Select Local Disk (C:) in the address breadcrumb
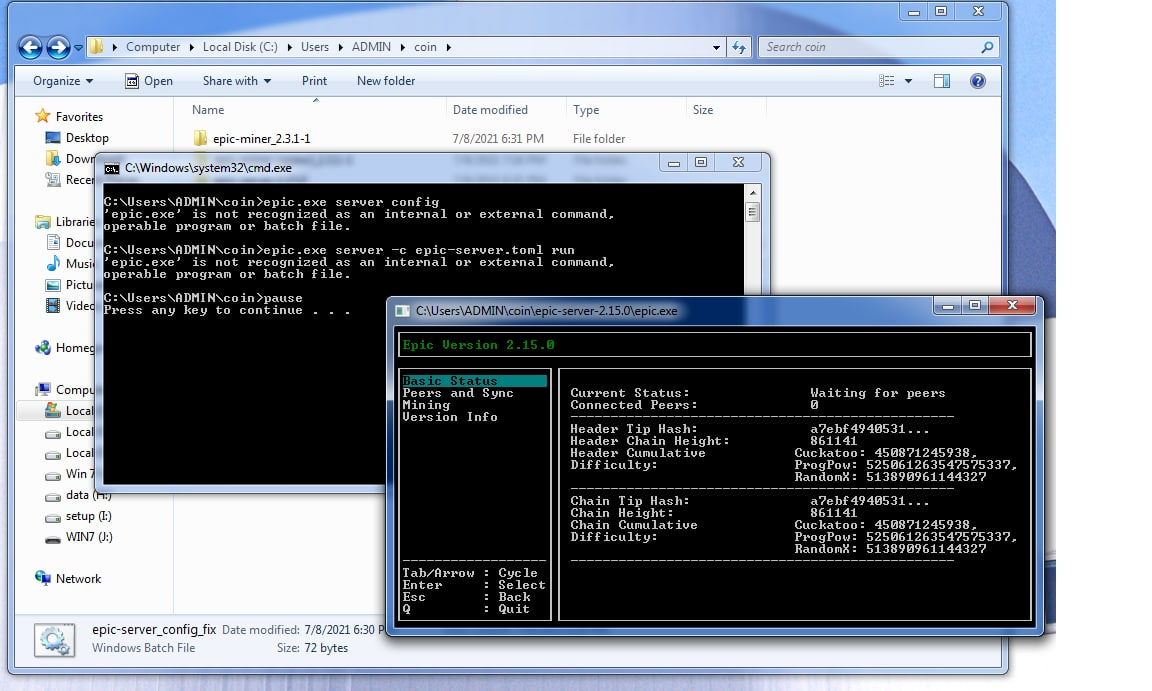 [x=240, y=47]
